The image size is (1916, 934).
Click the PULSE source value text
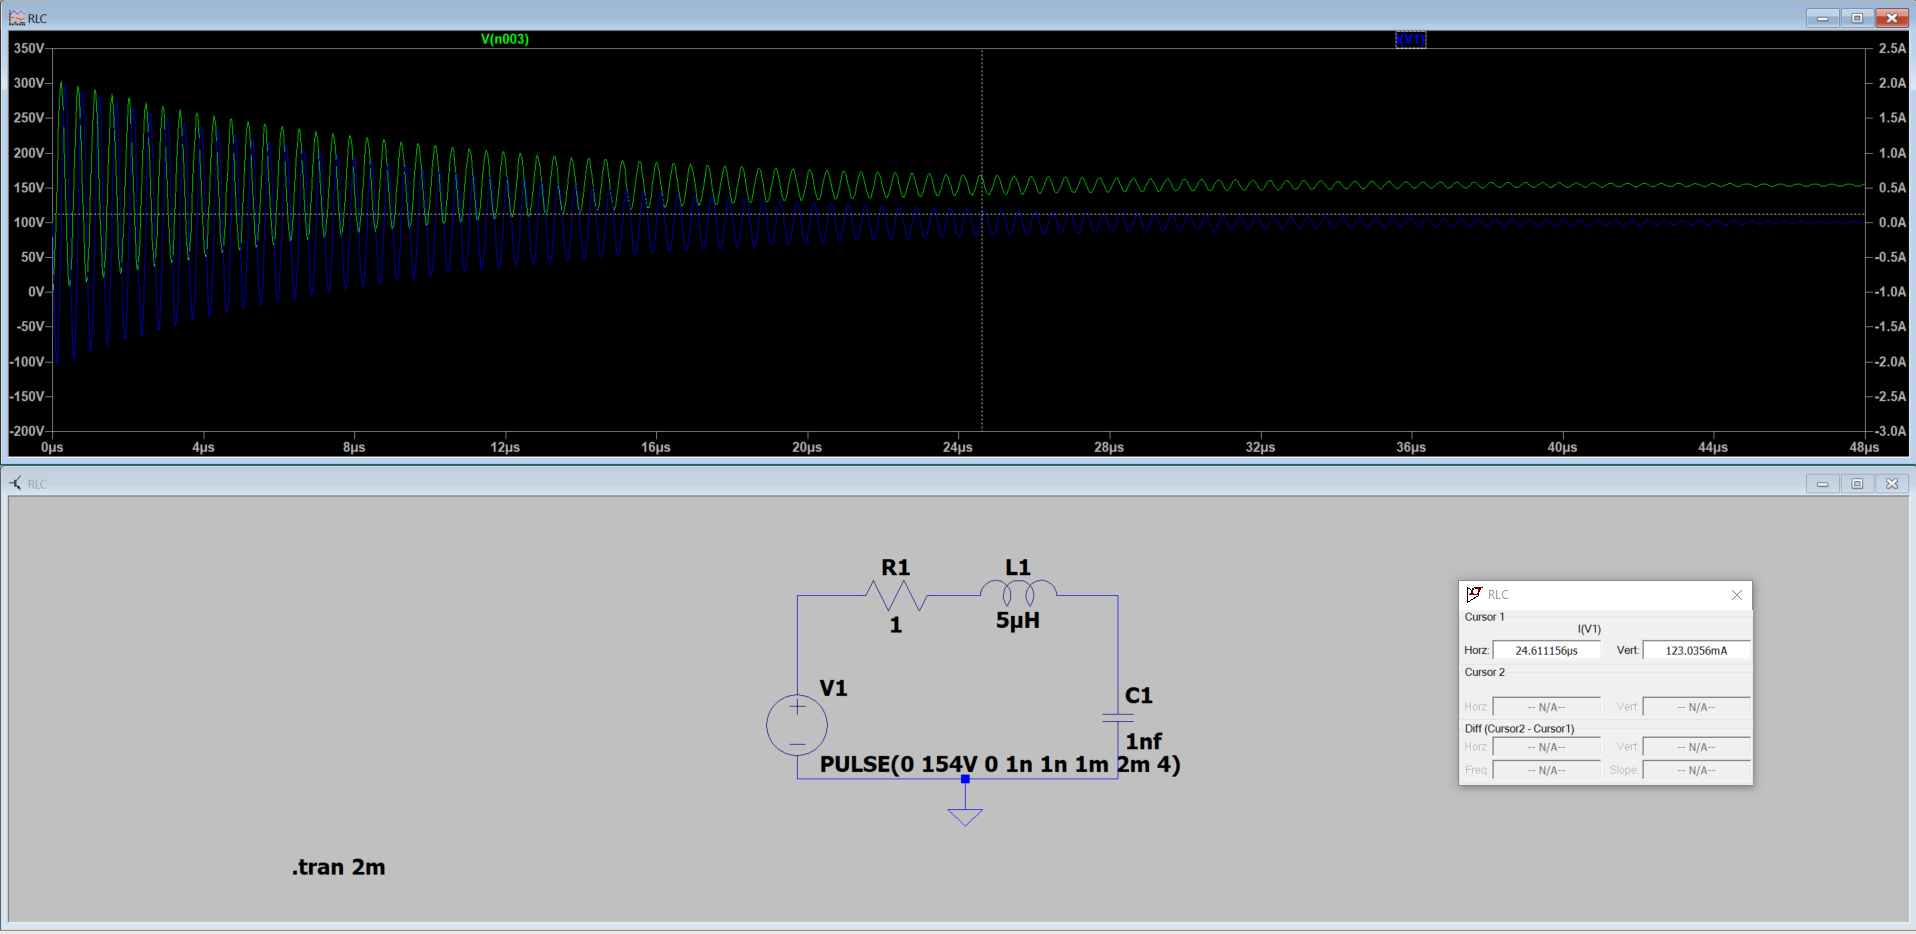pyautogui.click(x=1000, y=764)
